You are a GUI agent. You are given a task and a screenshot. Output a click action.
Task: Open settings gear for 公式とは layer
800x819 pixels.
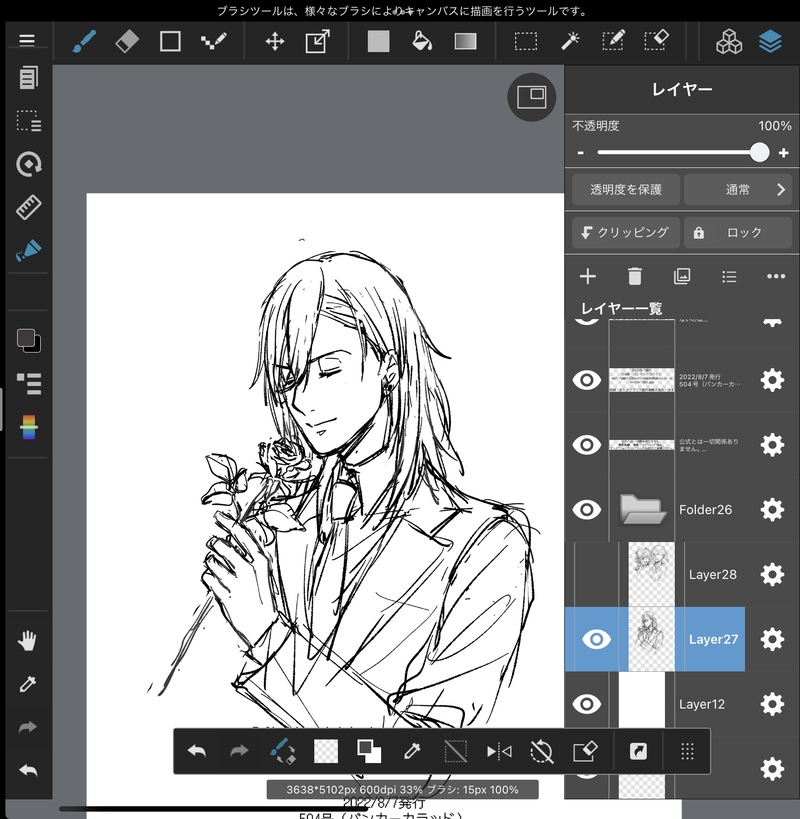click(x=772, y=445)
